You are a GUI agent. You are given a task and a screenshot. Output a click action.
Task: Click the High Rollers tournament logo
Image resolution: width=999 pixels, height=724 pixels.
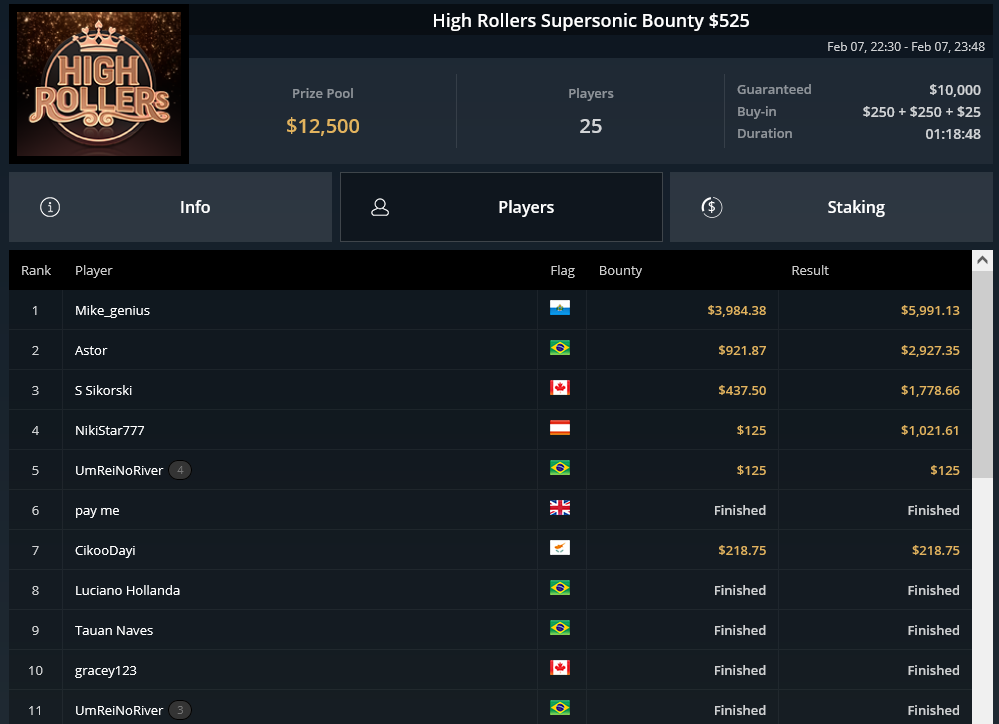click(99, 84)
